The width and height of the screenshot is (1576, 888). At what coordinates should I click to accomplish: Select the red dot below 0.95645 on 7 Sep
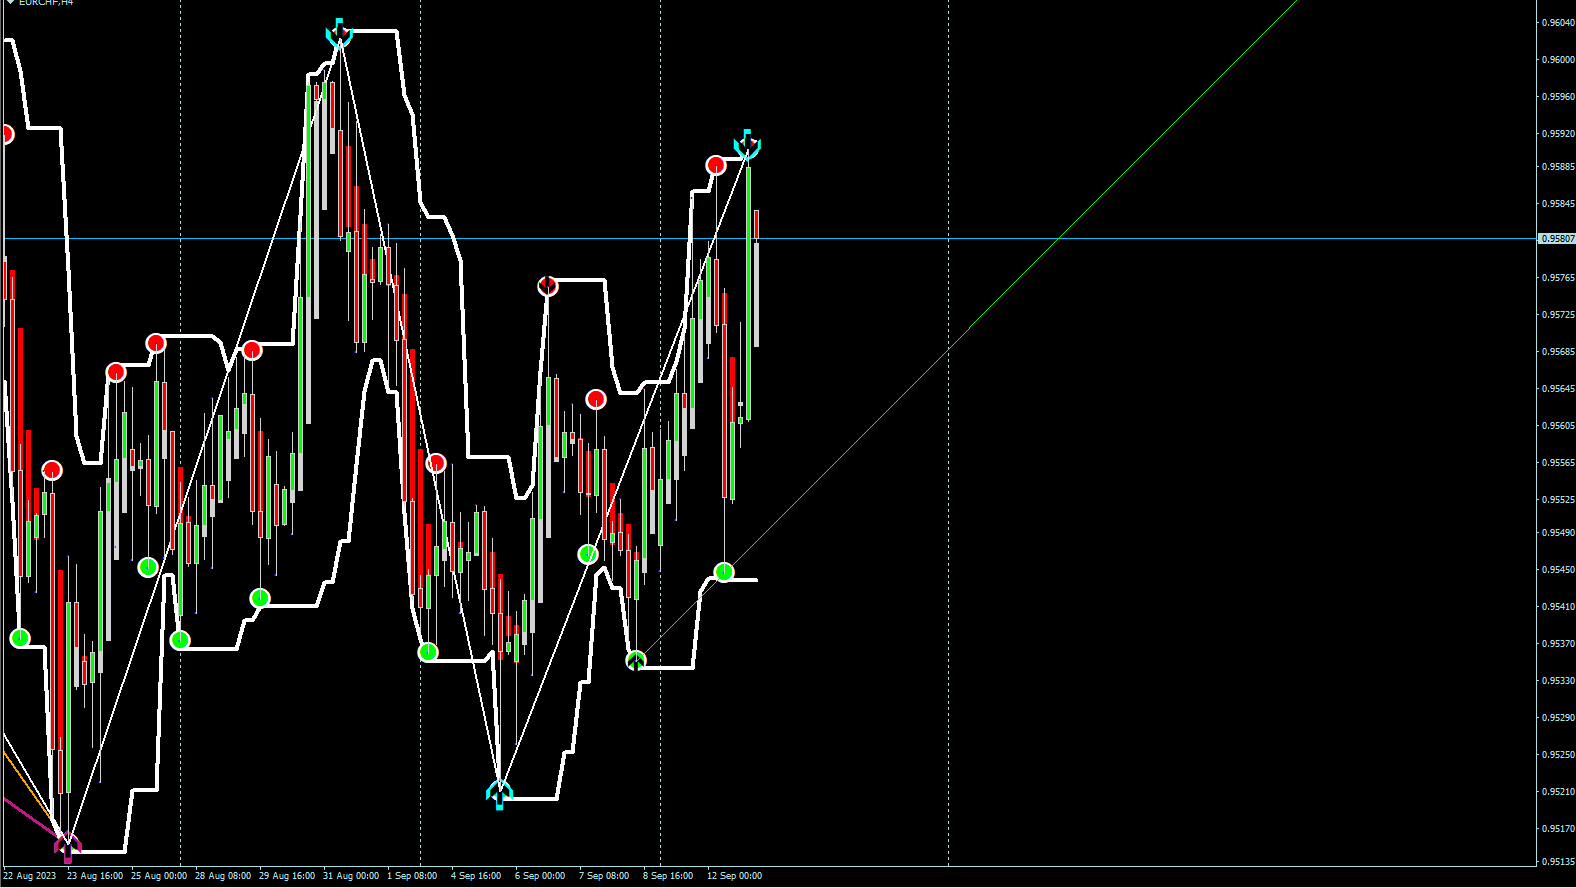pyautogui.click(x=596, y=400)
